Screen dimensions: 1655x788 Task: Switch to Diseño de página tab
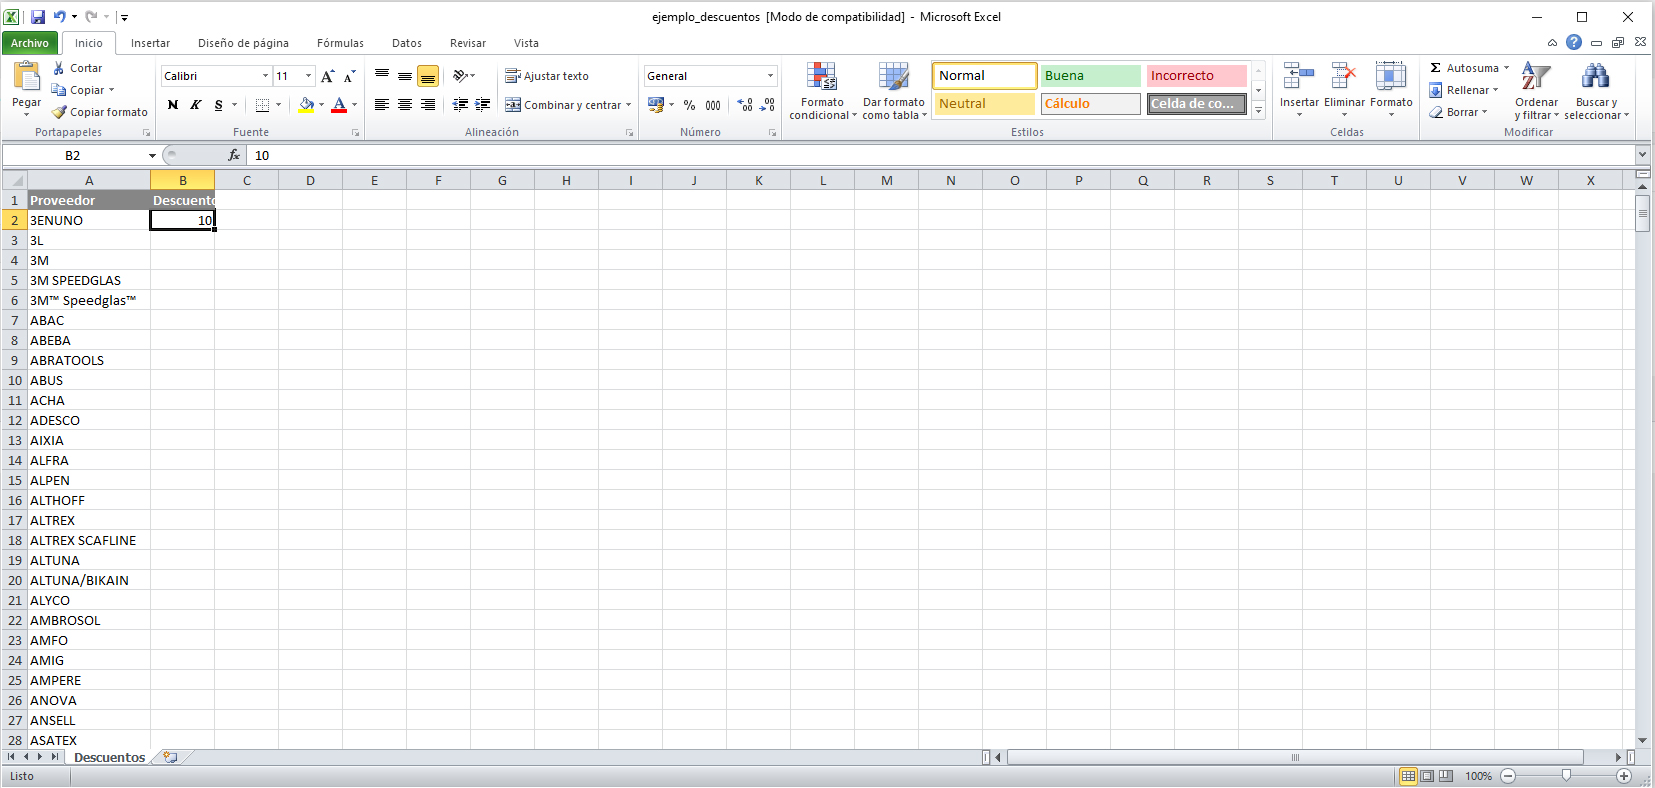[243, 43]
